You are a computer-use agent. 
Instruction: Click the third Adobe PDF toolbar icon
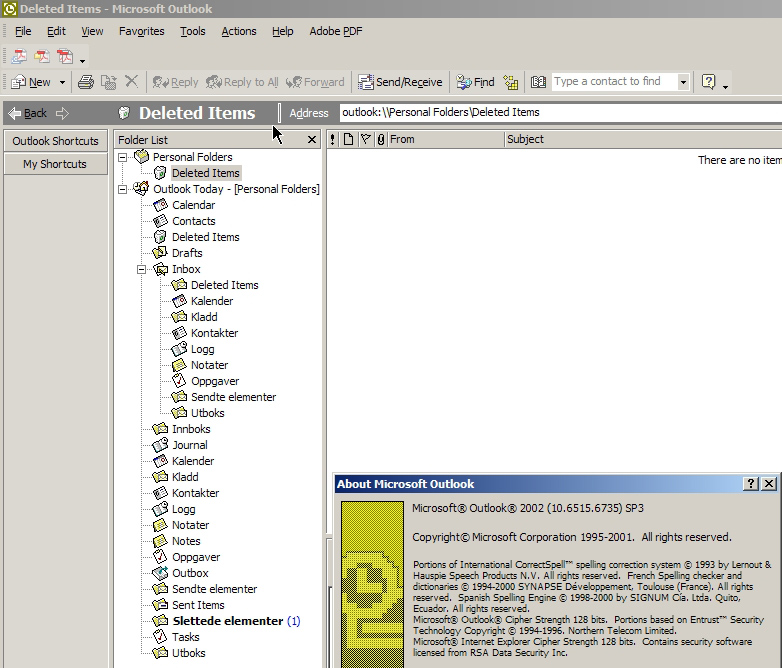click(65, 56)
